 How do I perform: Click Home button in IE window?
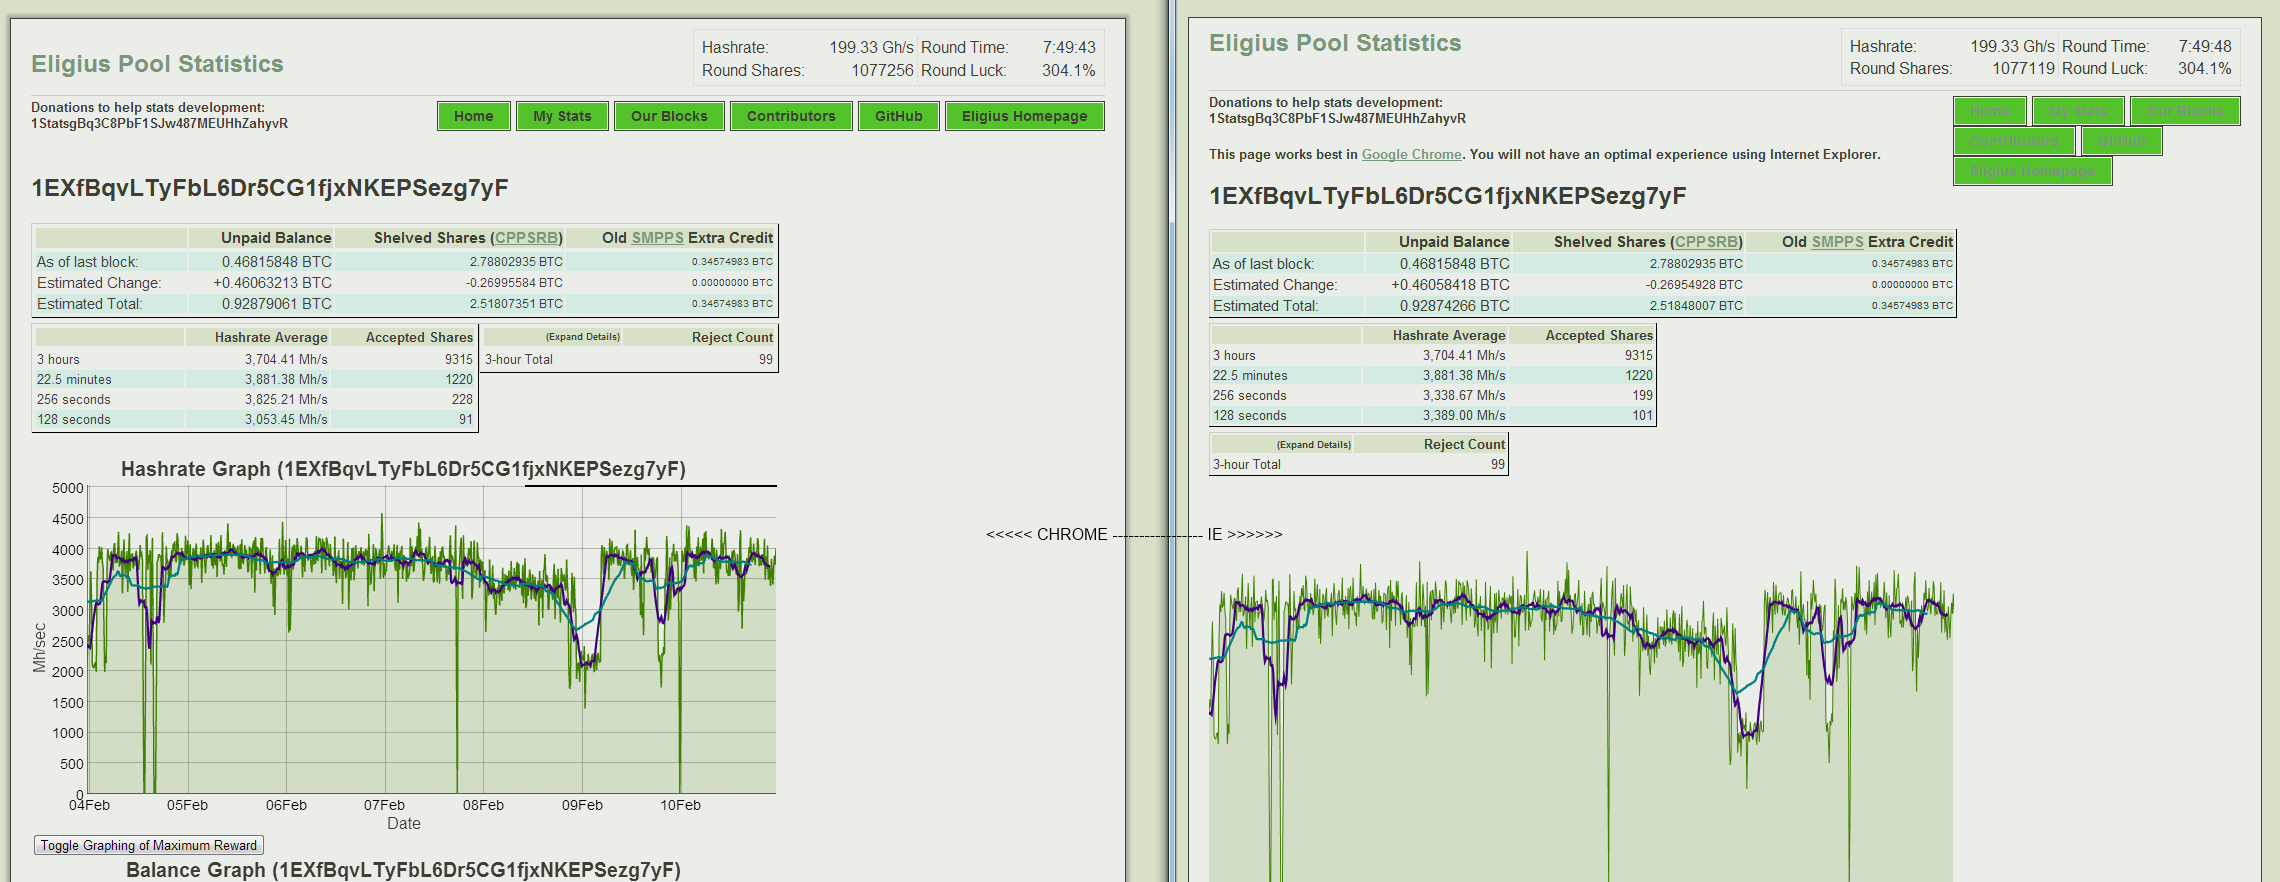[1990, 111]
